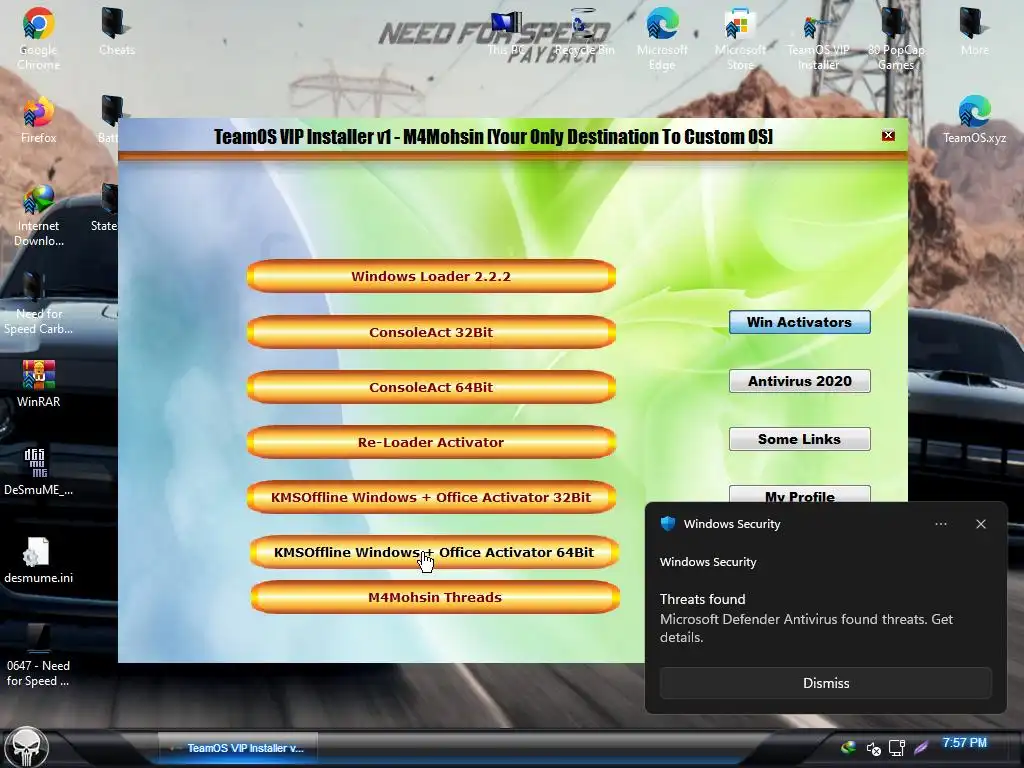Open 80 PopCap Games desktop icon

click(896, 38)
